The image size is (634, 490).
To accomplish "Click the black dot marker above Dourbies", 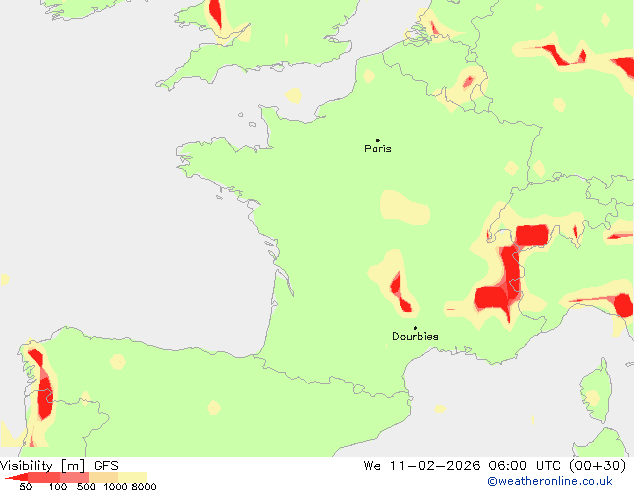I will coord(415,328).
